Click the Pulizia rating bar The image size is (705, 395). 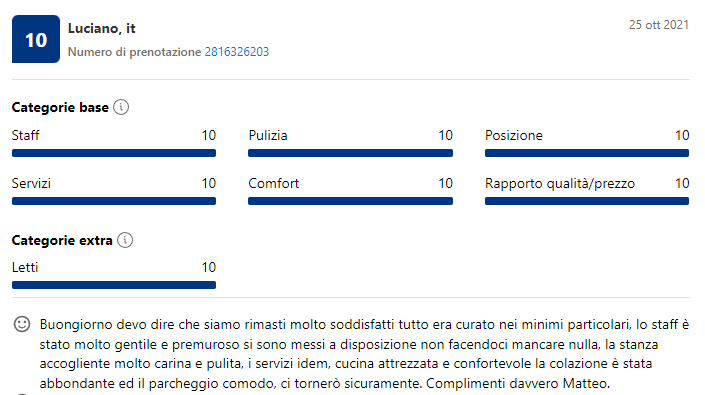[x=350, y=153]
